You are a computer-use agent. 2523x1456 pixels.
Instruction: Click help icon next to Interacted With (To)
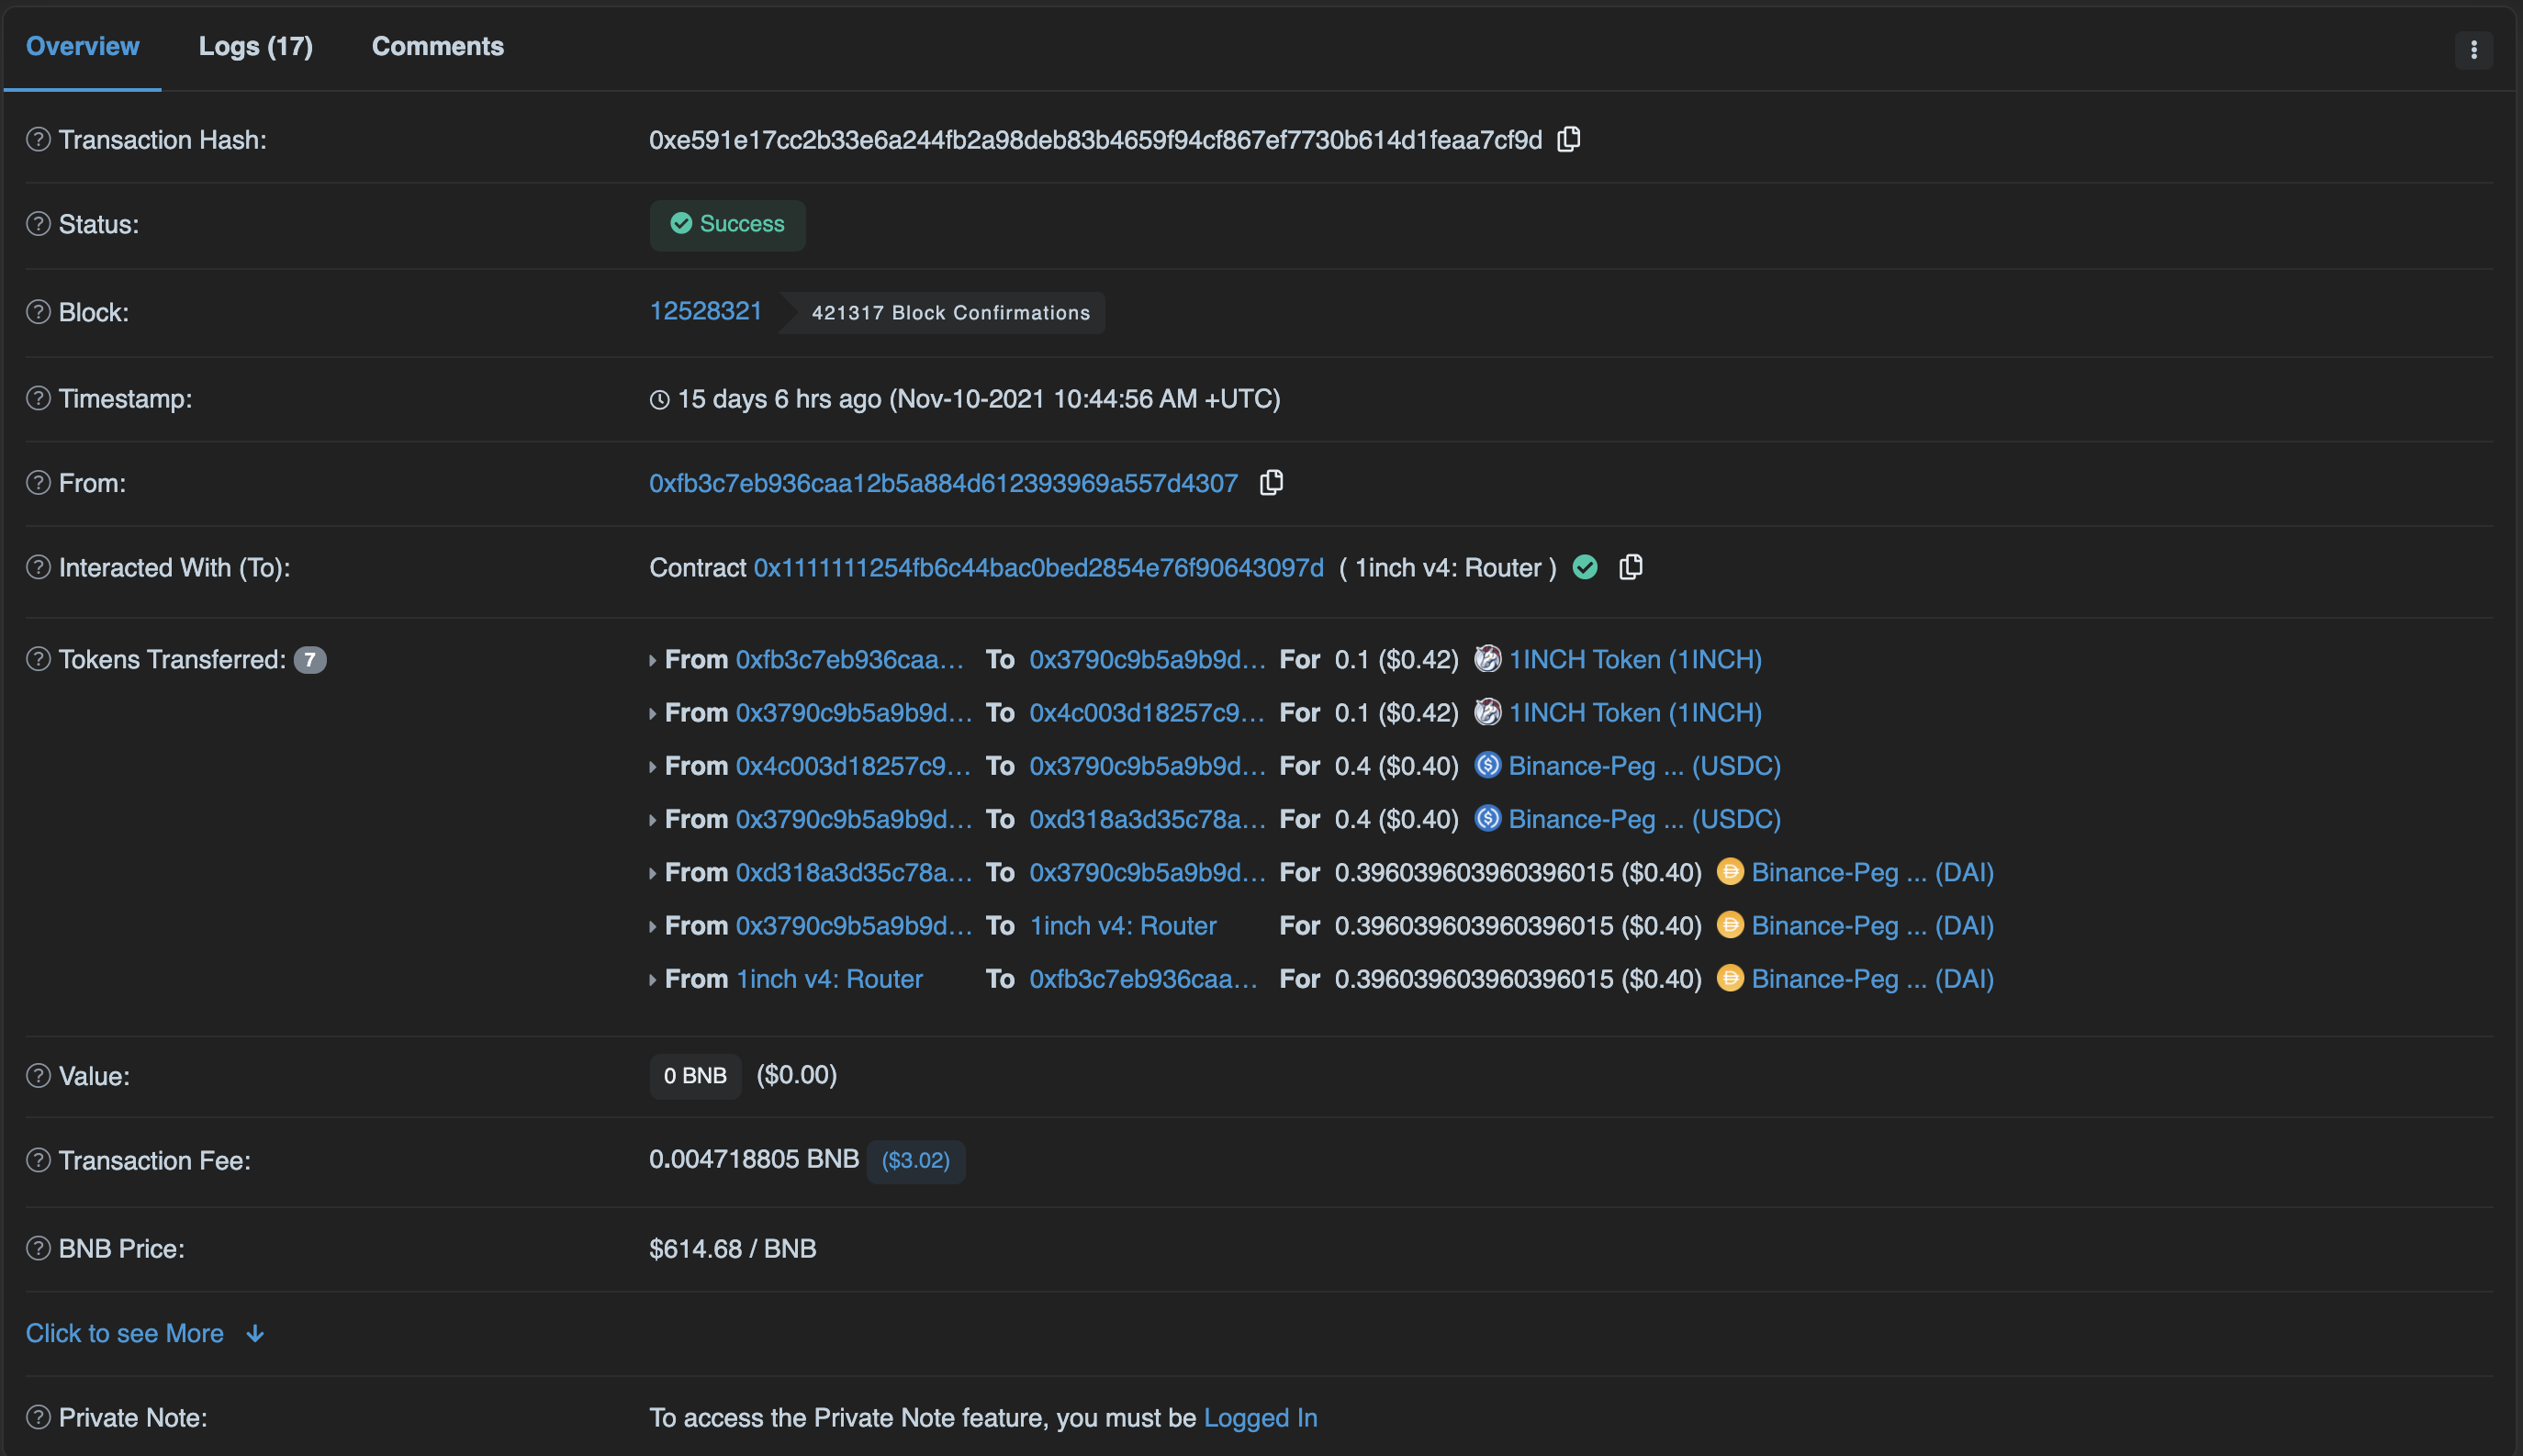point(38,567)
